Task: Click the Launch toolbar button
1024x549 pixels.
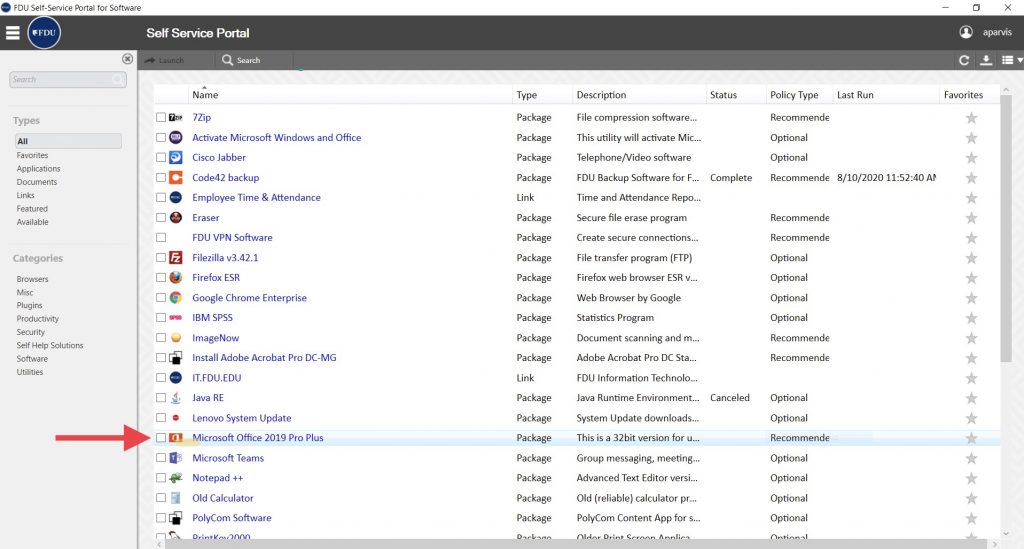Action: click(165, 60)
